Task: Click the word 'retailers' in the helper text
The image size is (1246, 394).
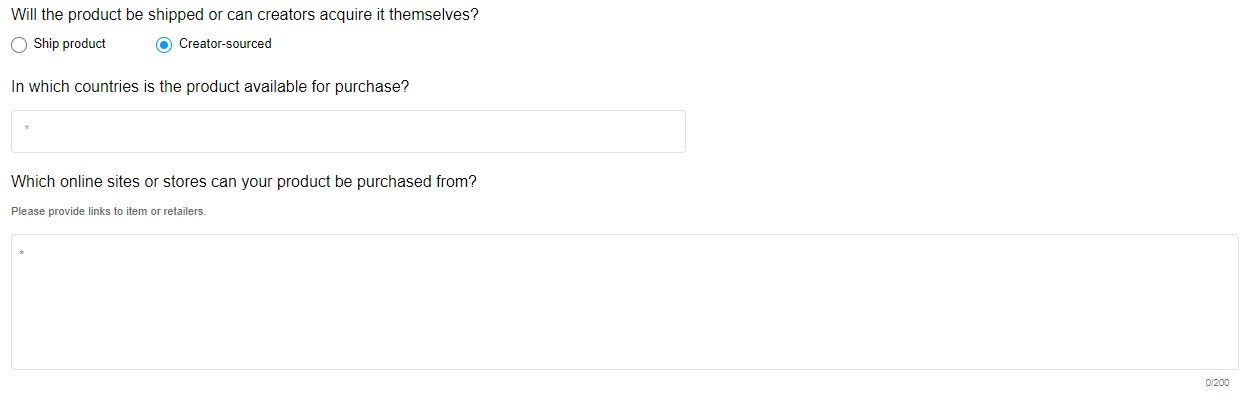Action: tap(184, 211)
